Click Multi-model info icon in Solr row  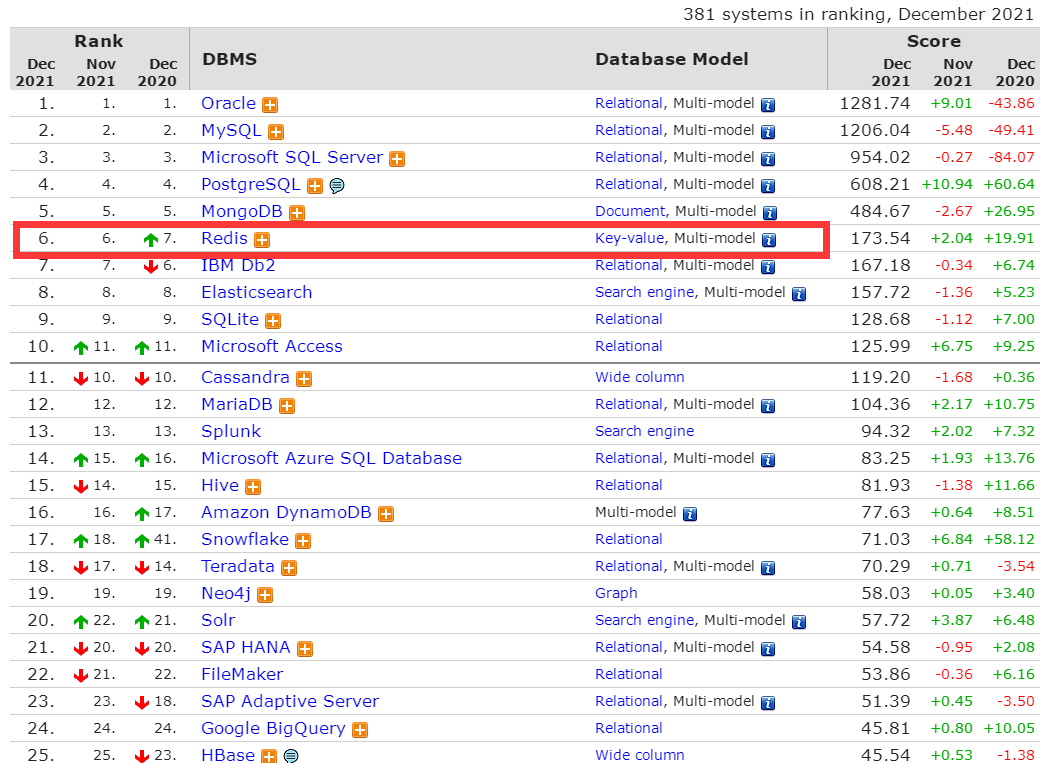point(799,622)
